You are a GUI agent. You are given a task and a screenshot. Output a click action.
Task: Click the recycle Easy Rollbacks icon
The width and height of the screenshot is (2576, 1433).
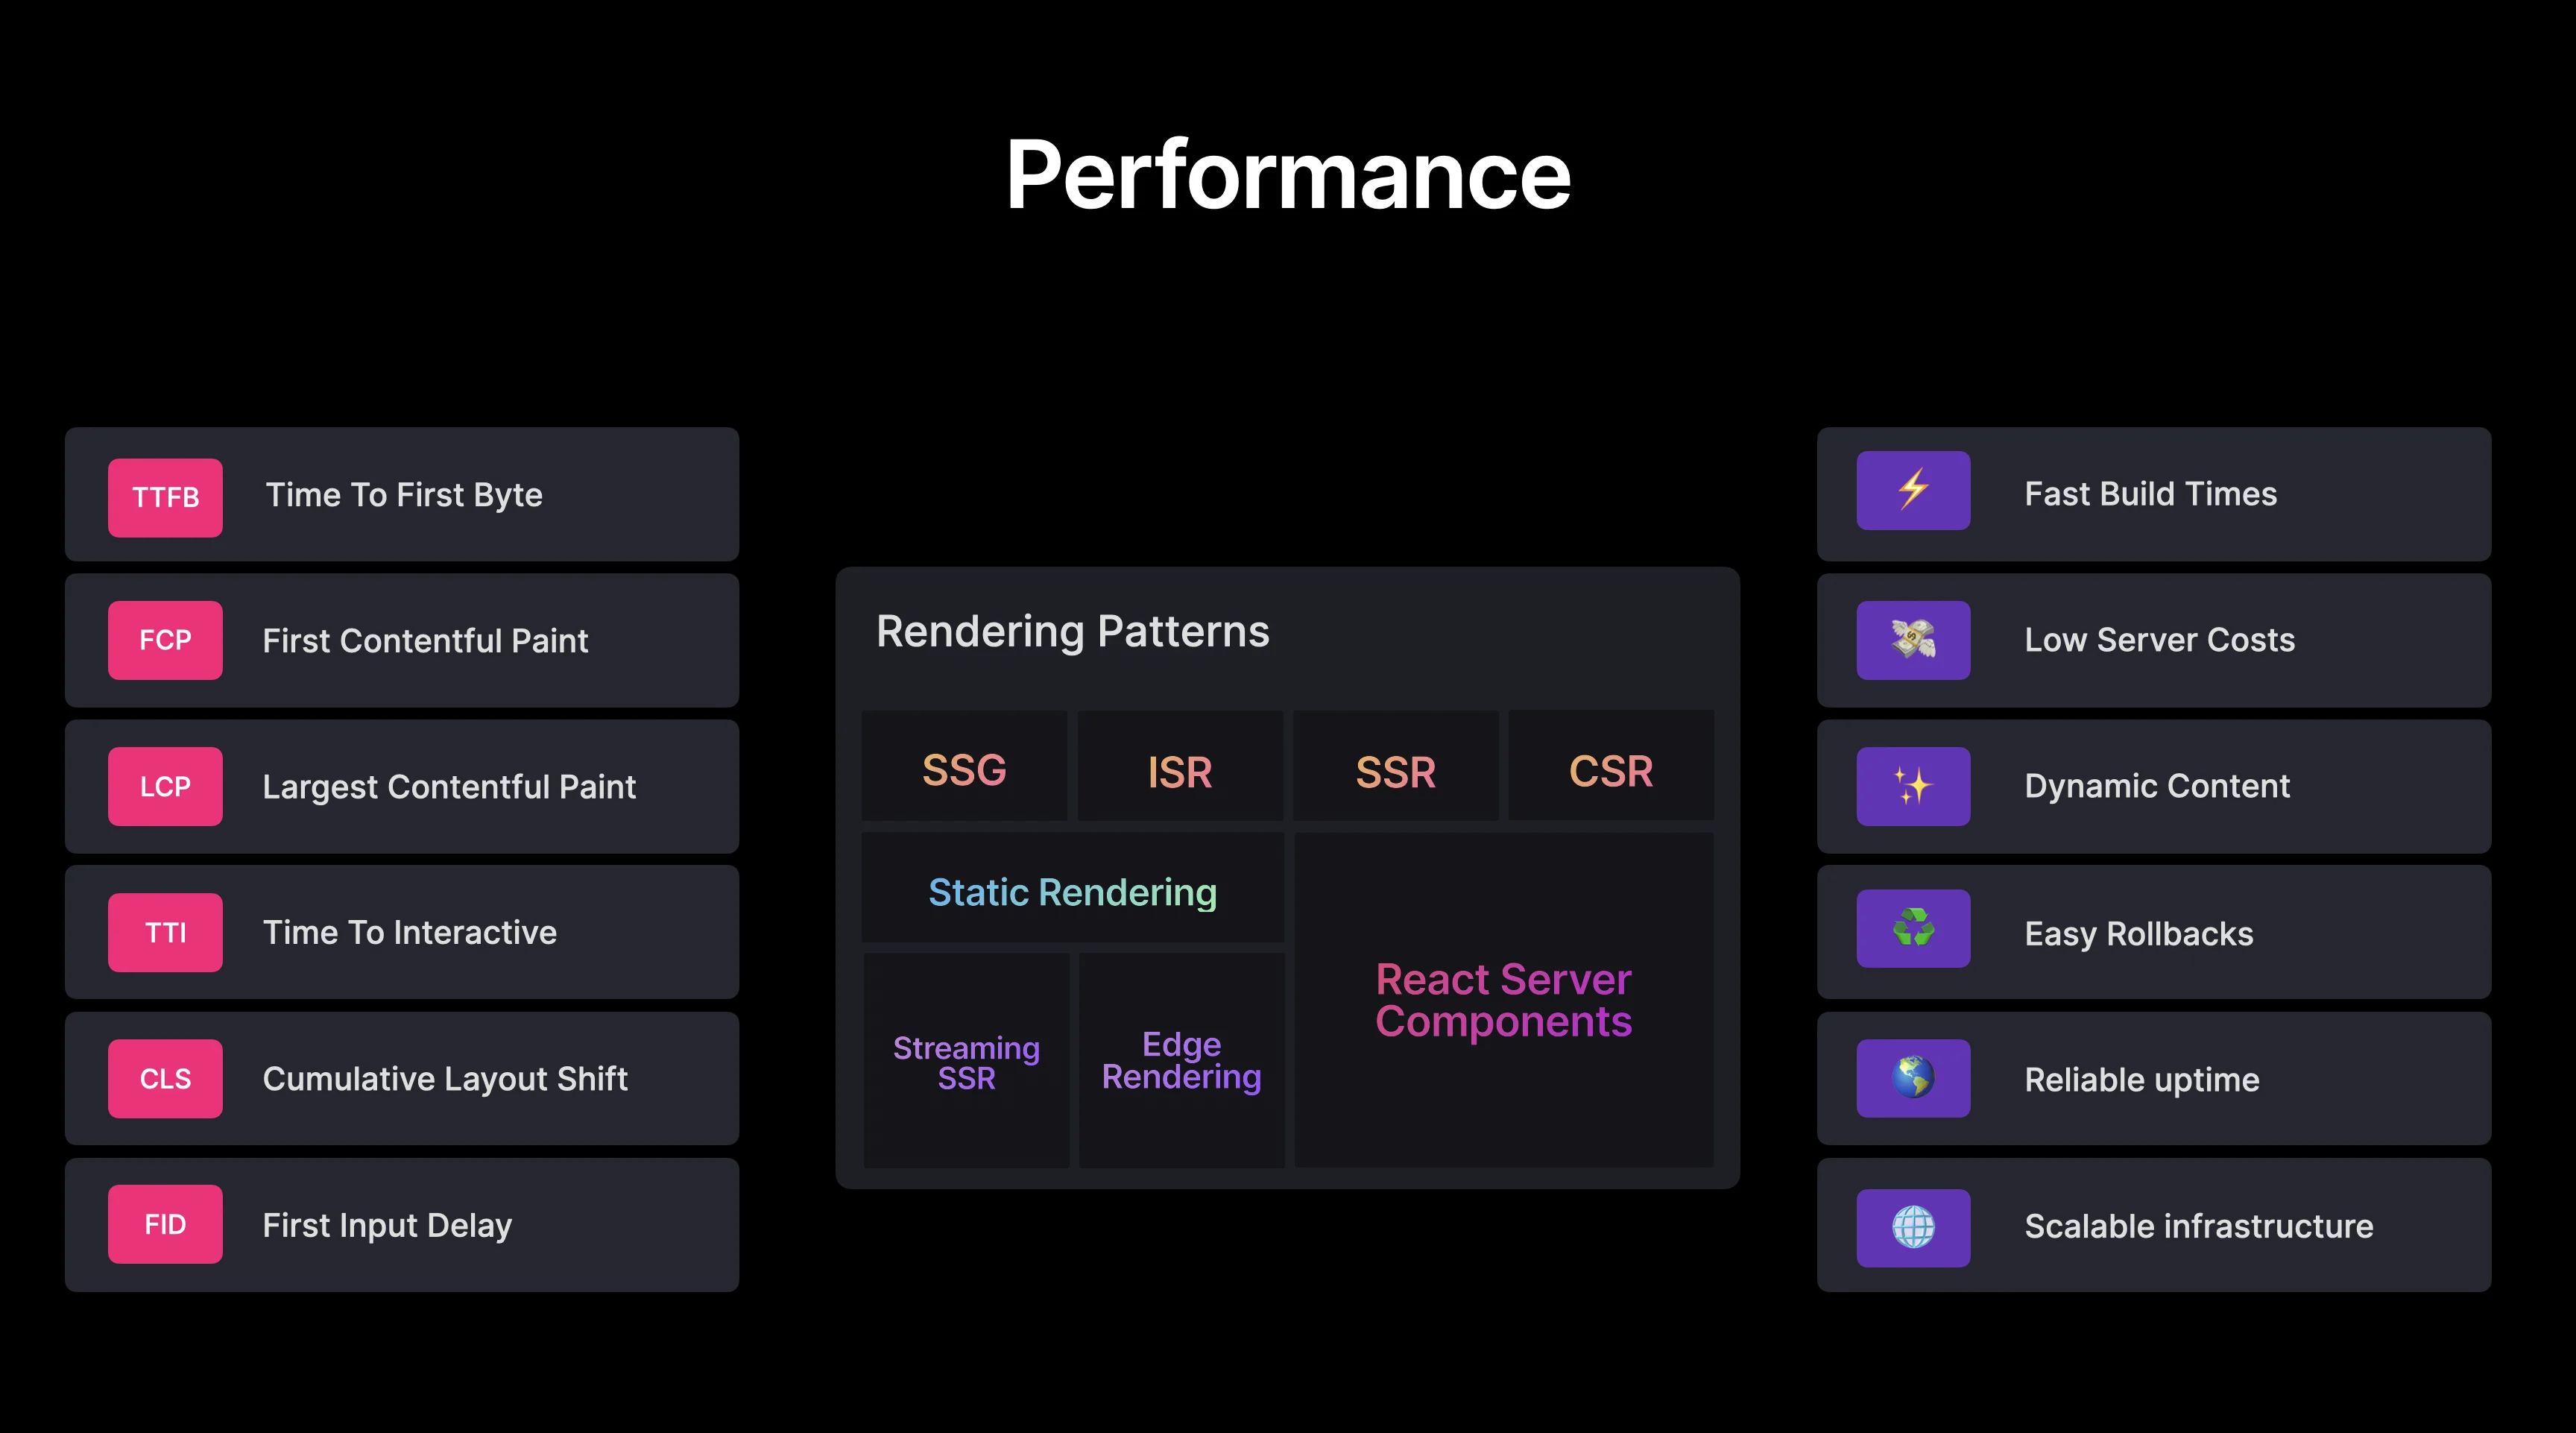click(1912, 929)
